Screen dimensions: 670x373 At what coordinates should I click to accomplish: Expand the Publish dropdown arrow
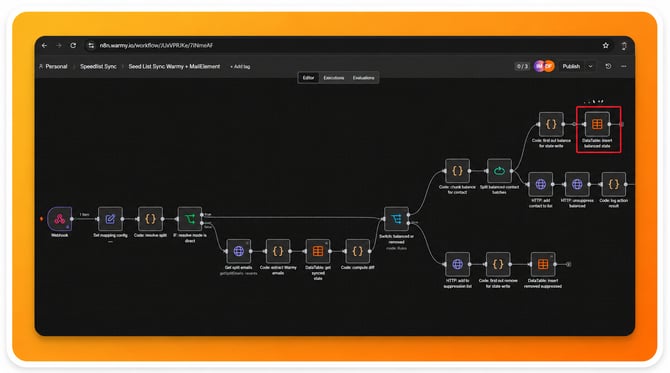coord(591,66)
